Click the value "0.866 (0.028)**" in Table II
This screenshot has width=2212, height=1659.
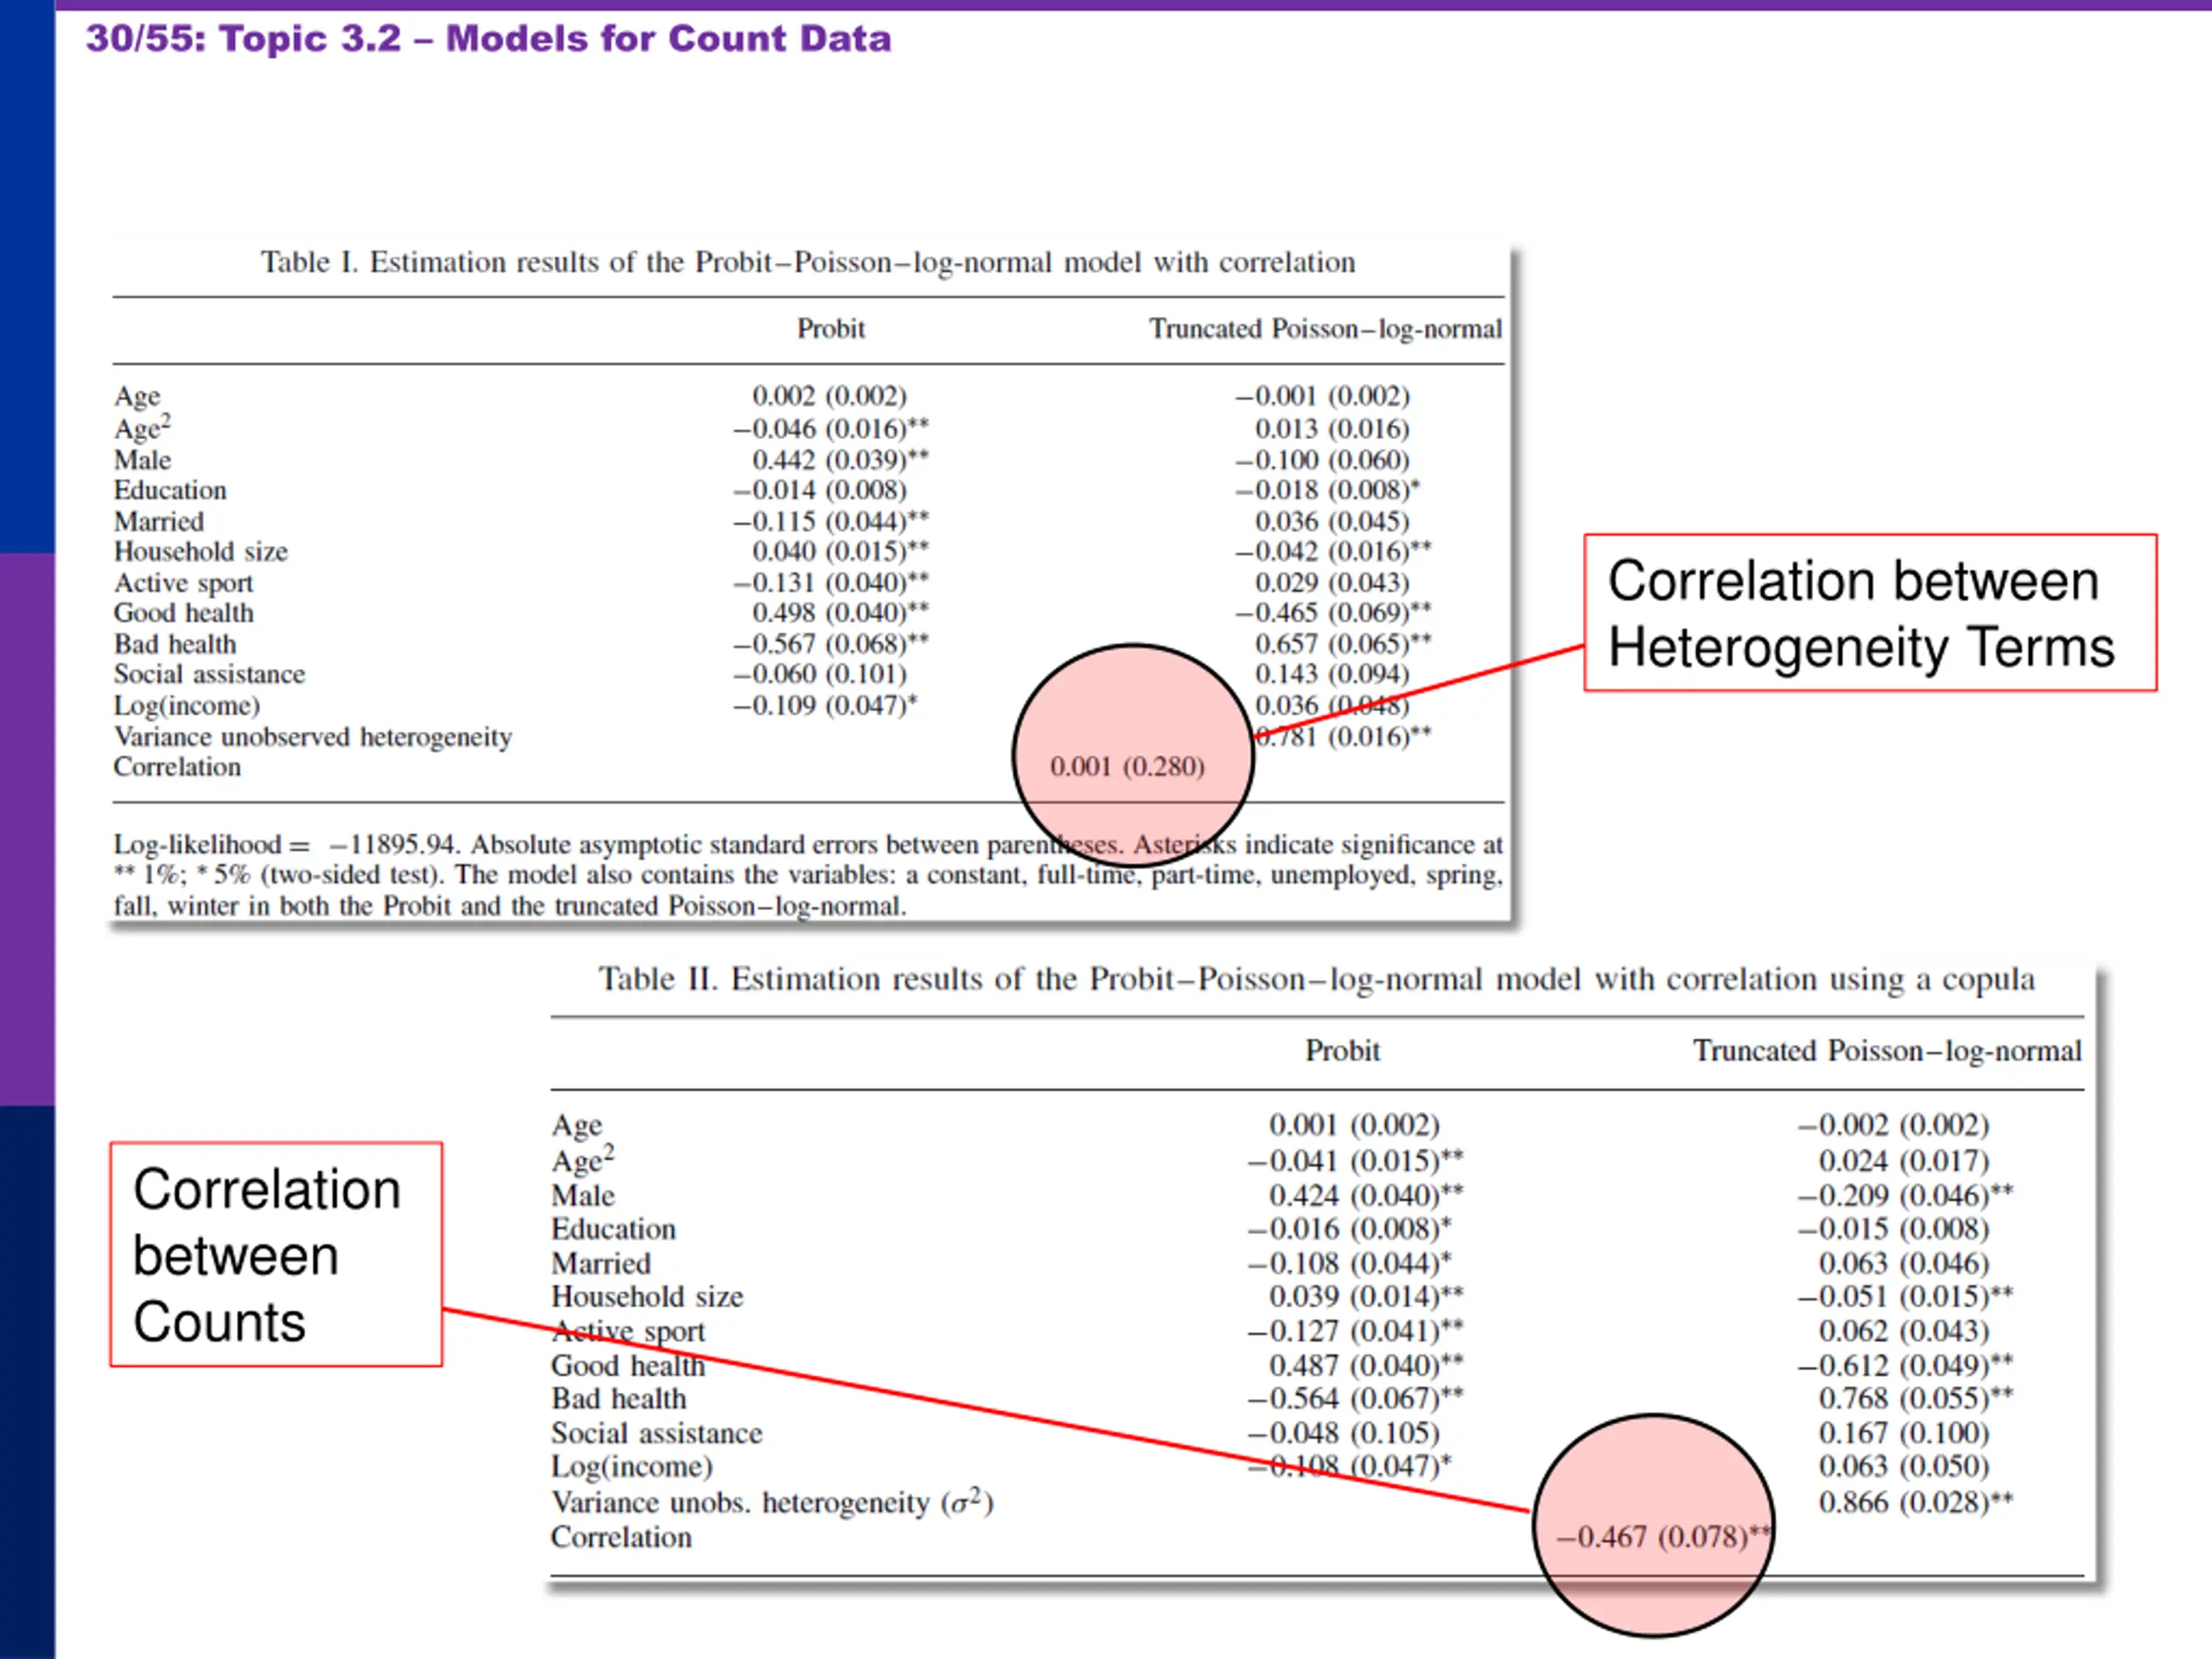pos(1916,1503)
